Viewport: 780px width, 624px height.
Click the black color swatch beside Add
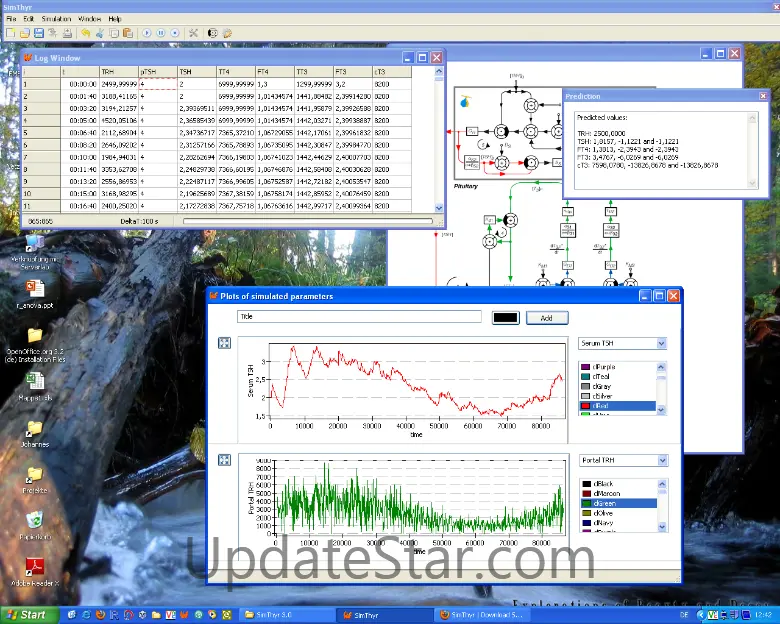(506, 317)
